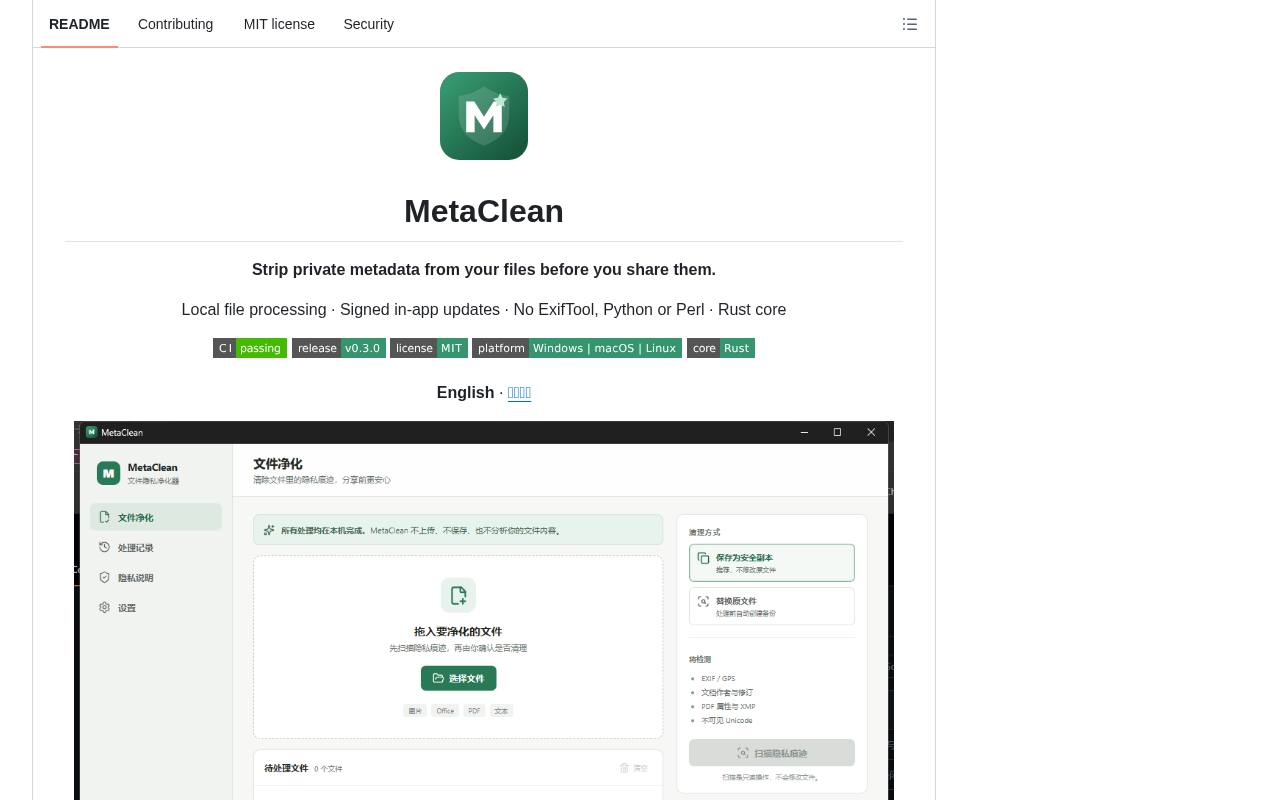
Task: Select 文件净化 in the app sidebar
Action: pos(156,517)
